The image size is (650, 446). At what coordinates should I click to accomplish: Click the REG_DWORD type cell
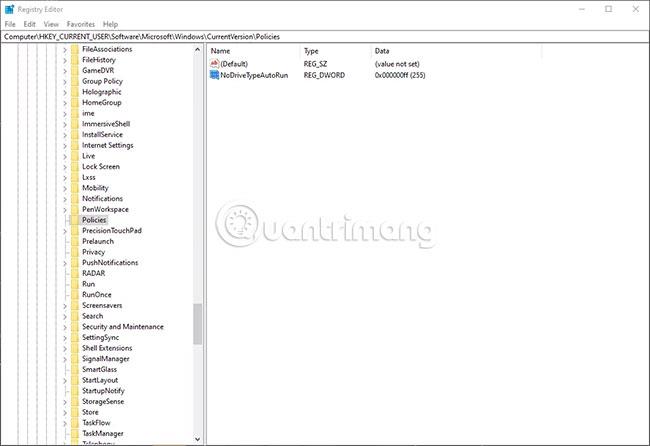(x=324, y=75)
